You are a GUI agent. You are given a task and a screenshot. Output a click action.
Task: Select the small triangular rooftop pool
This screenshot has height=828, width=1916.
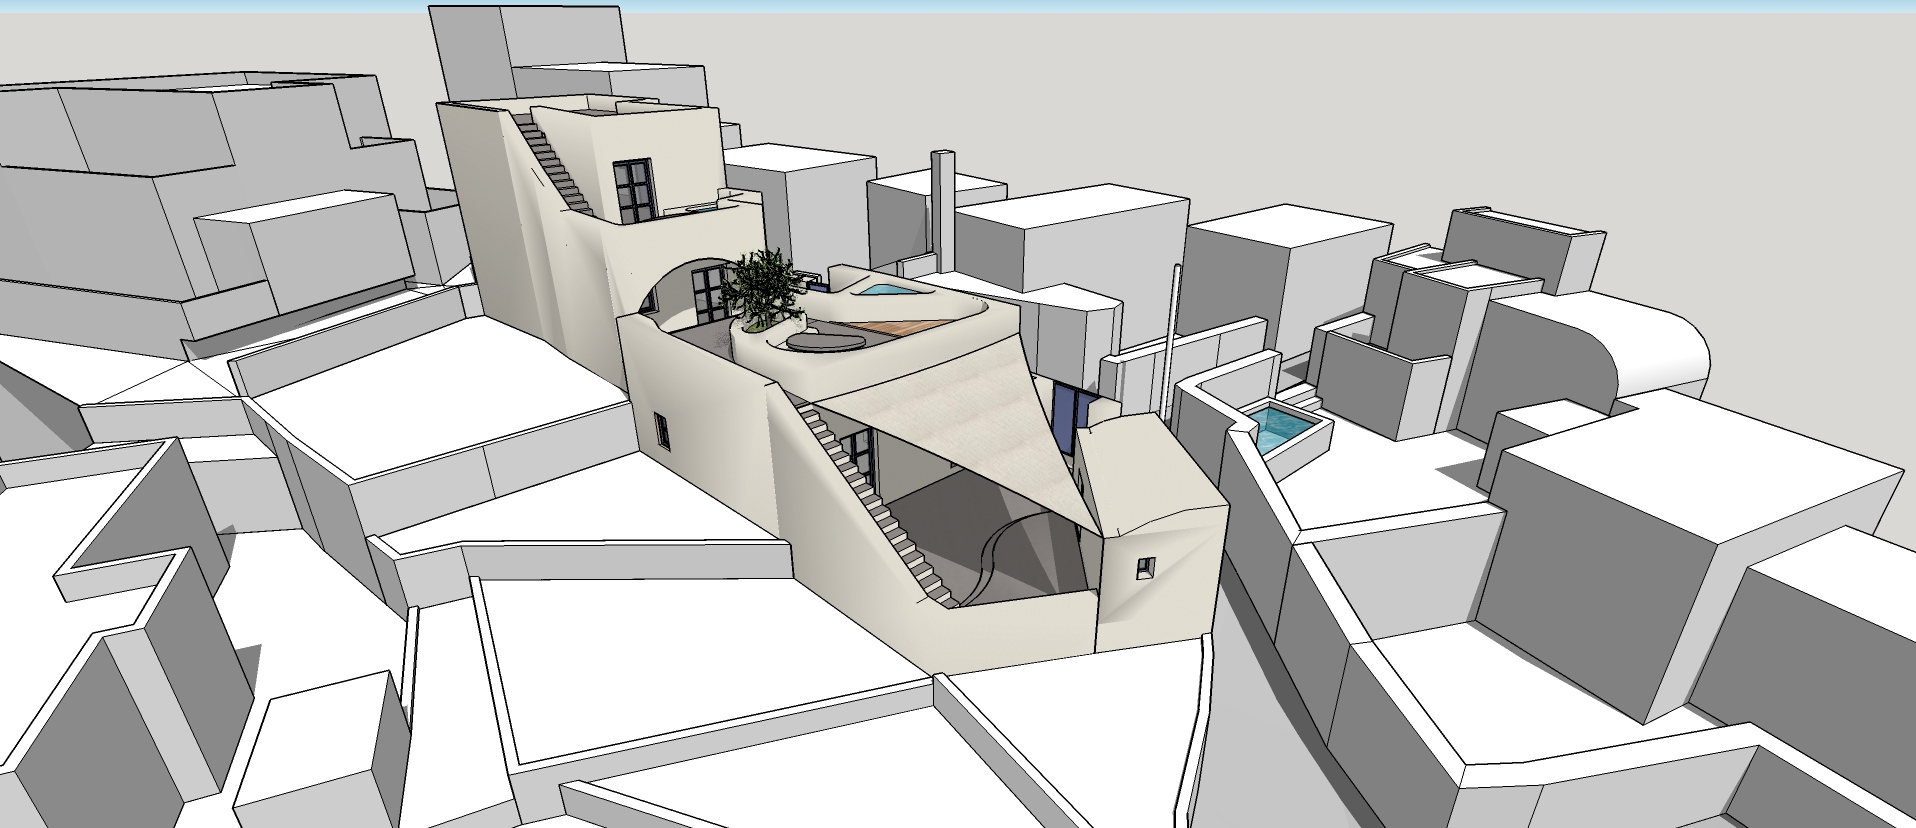[x=882, y=291]
